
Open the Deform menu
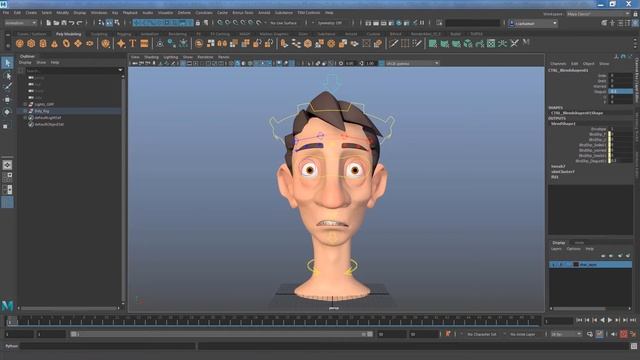pyautogui.click(x=184, y=13)
